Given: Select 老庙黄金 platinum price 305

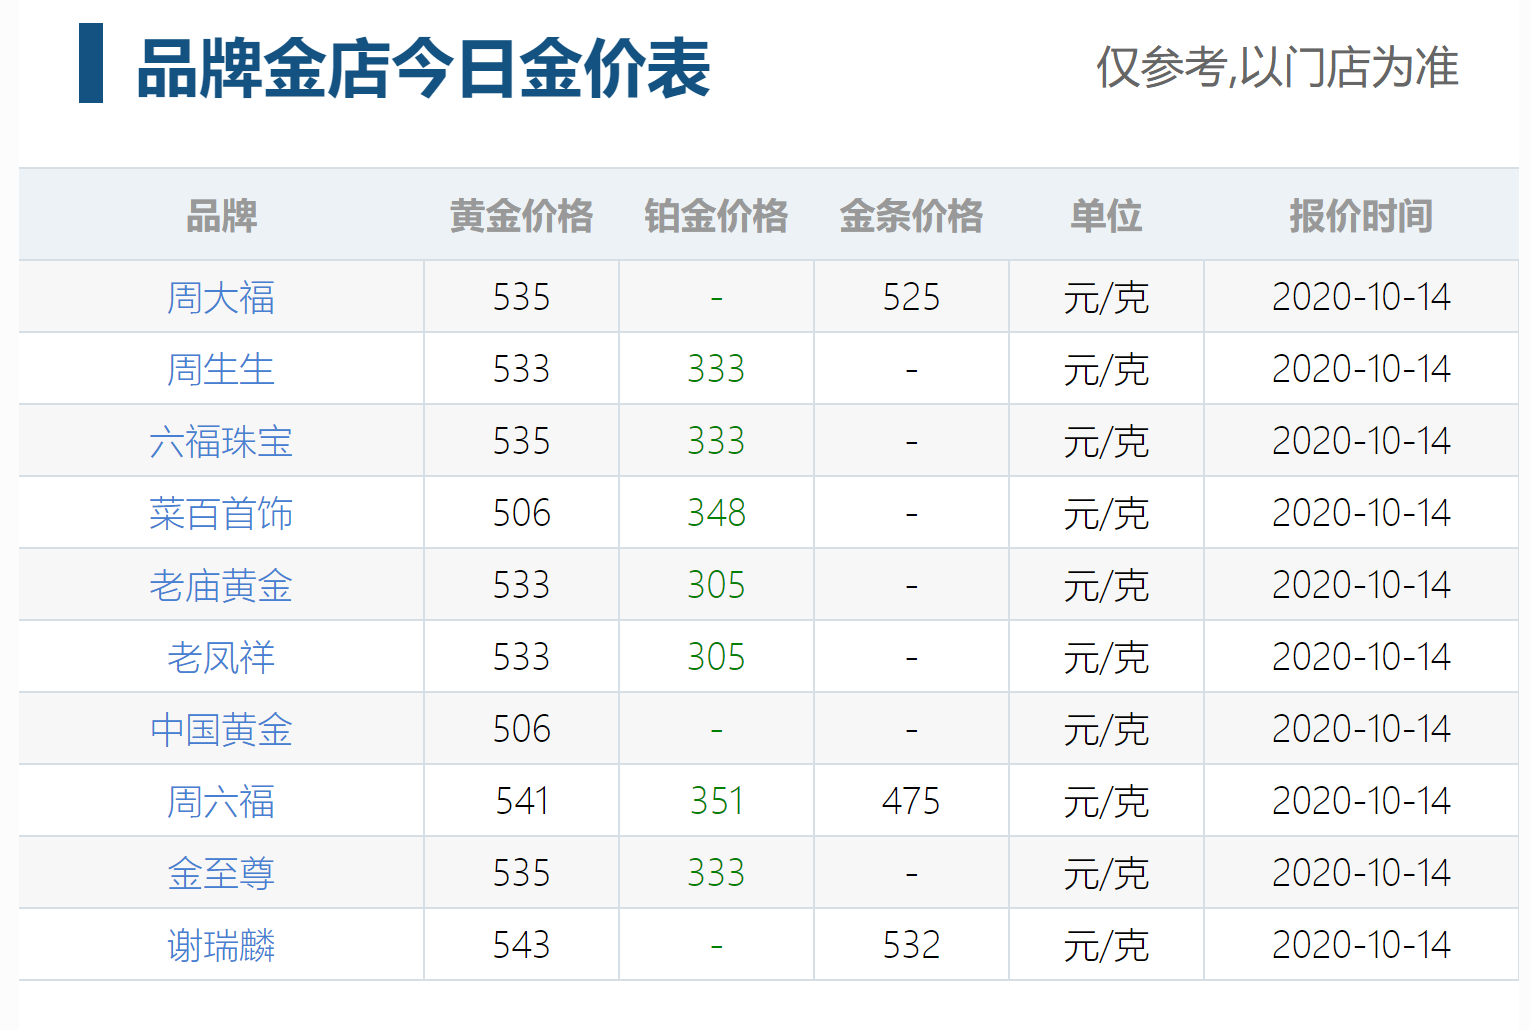Looking at the screenshot, I should [716, 585].
